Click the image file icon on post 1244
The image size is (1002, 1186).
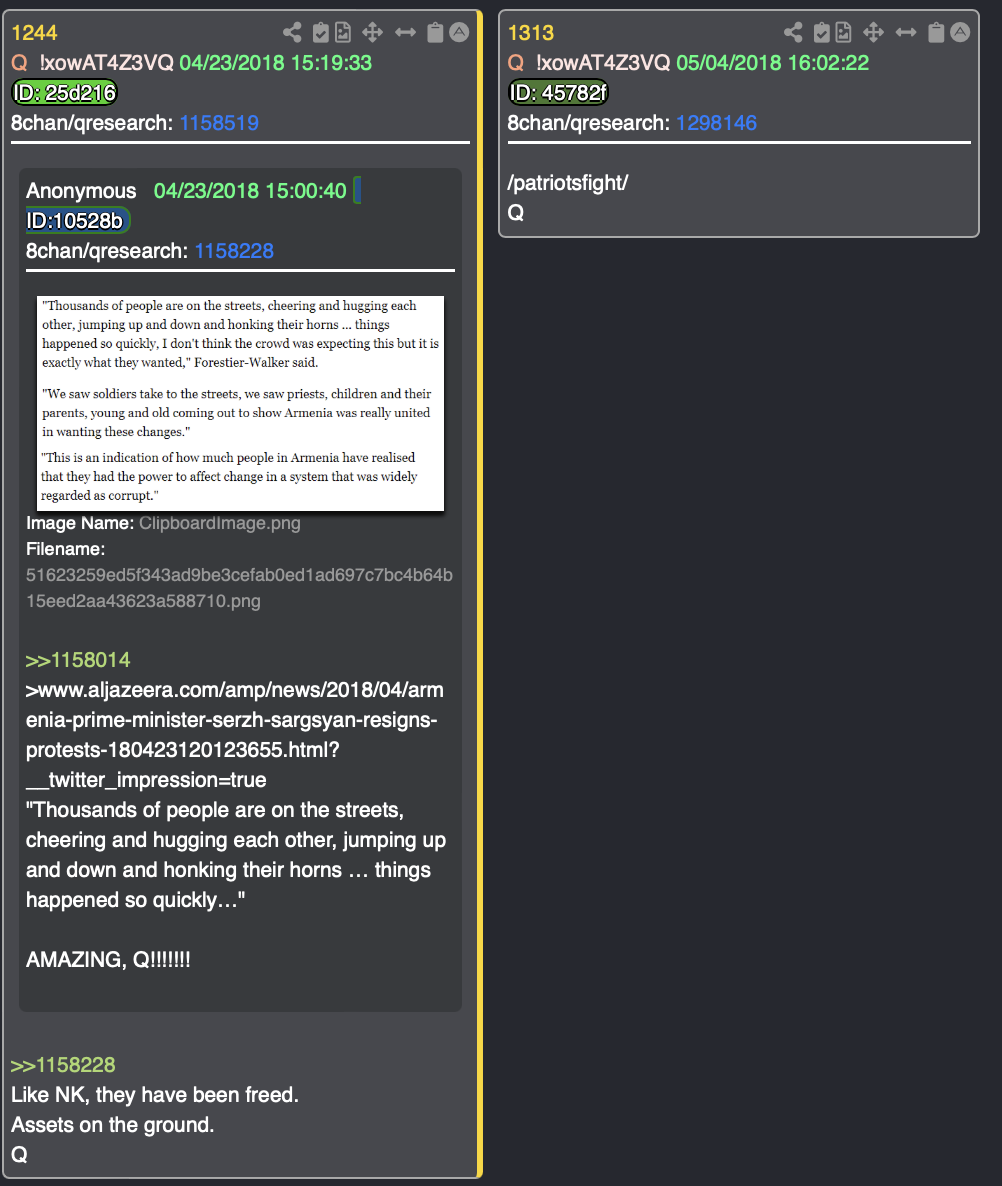pos(343,33)
